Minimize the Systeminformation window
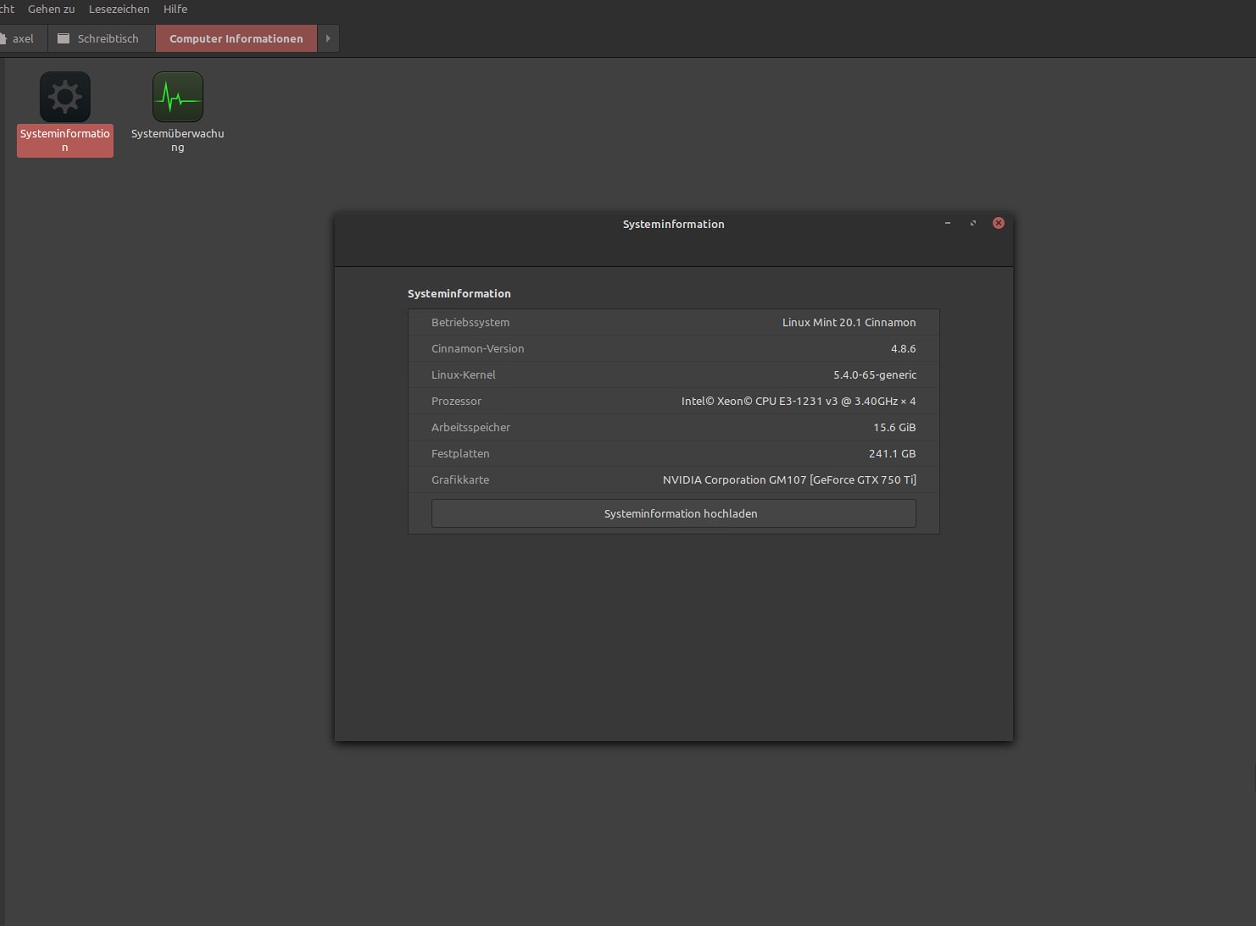1256x926 pixels. (x=947, y=223)
